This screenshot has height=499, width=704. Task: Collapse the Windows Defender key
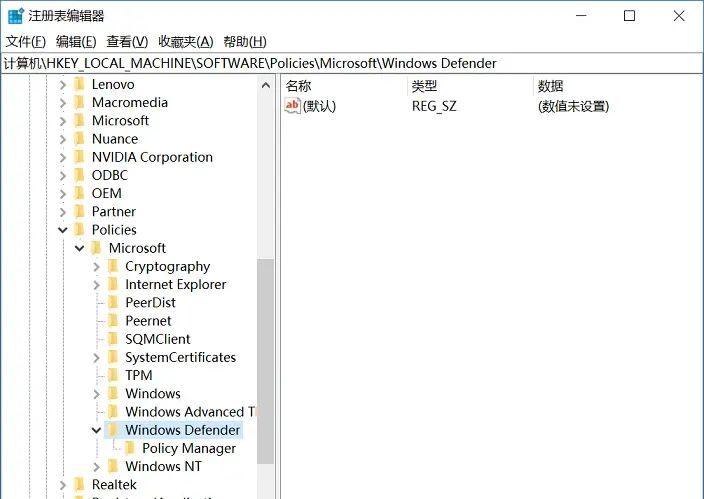(96, 430)
